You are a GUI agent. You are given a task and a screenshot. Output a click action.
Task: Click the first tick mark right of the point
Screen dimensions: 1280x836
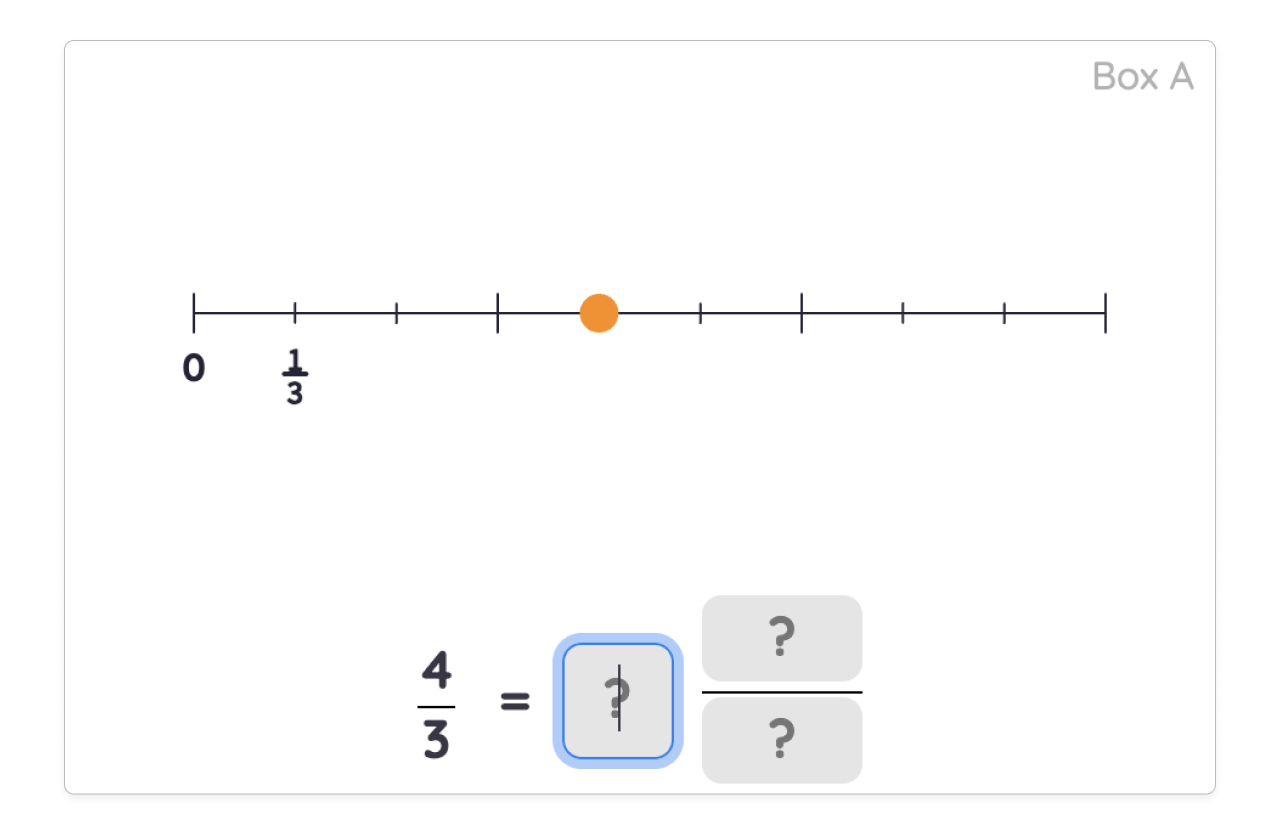tap(699, 312)
